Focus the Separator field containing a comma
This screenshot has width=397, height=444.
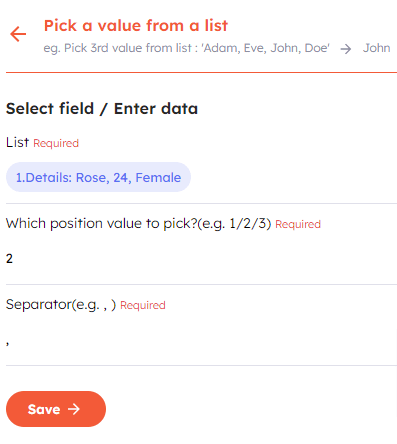coord(201,341)
